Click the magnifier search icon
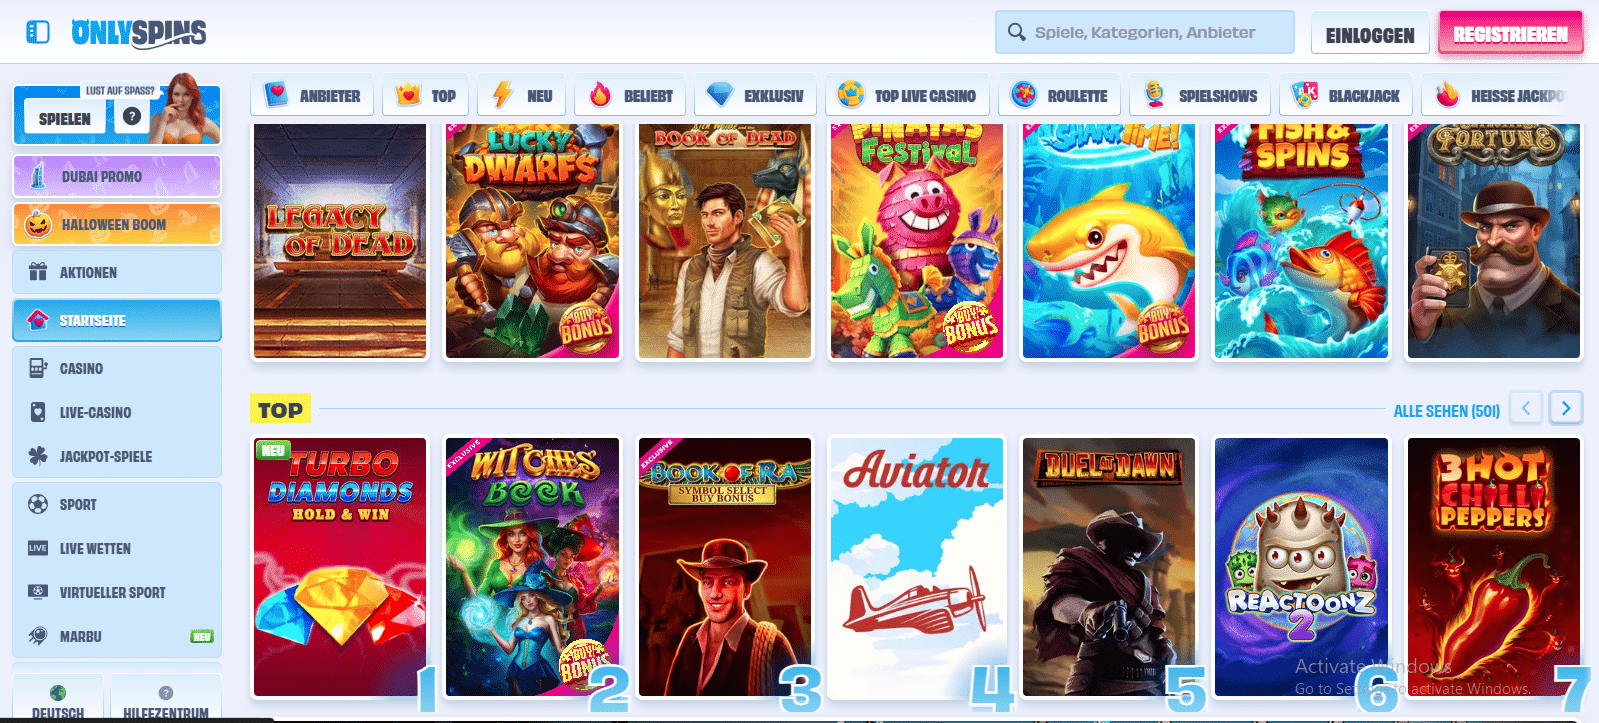 click(x=1016, y=32)
